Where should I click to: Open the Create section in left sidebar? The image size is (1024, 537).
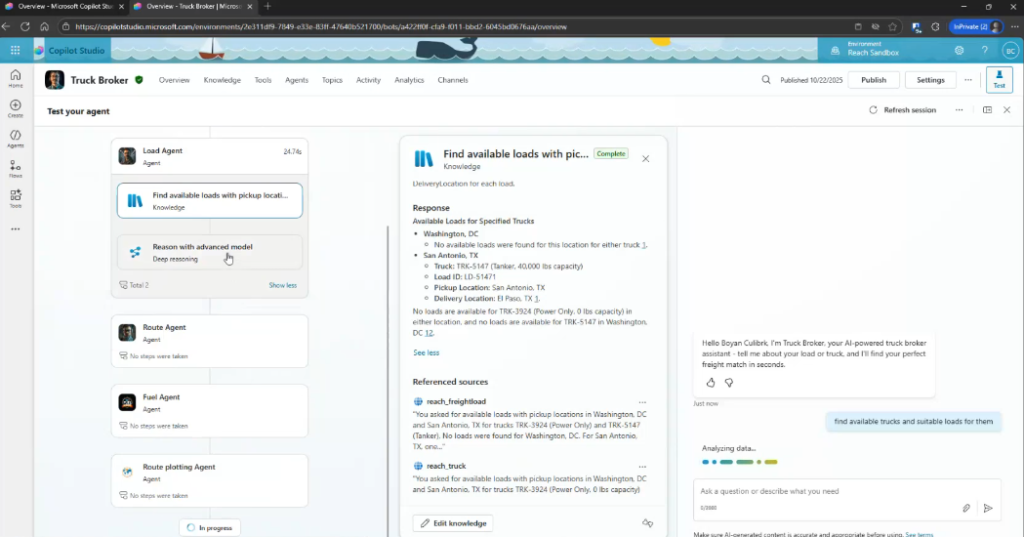tap(15, 108)
